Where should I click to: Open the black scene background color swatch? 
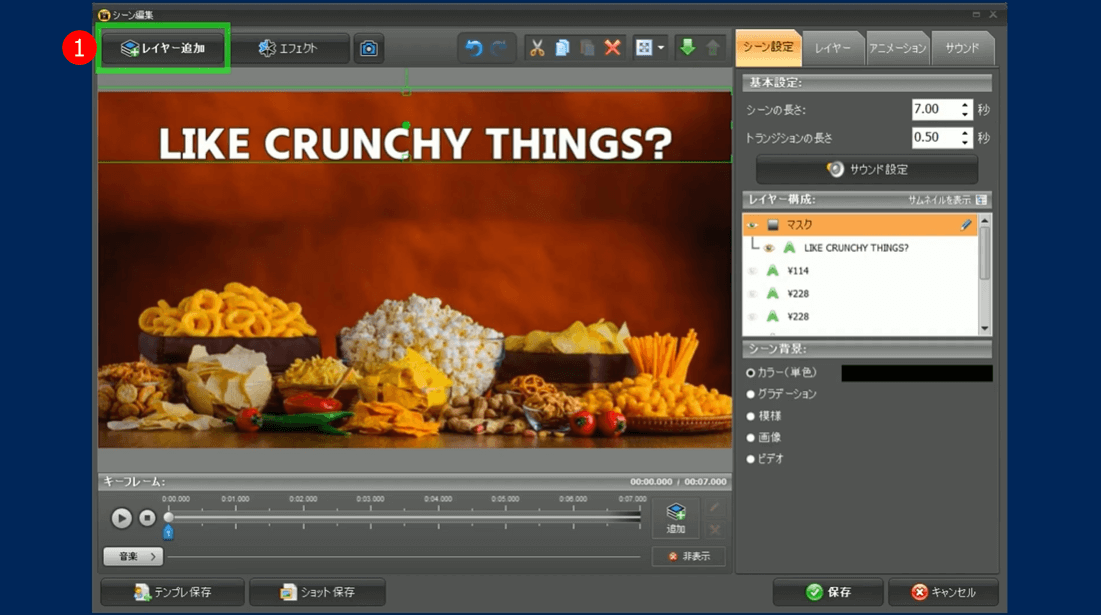click(916, 373)
